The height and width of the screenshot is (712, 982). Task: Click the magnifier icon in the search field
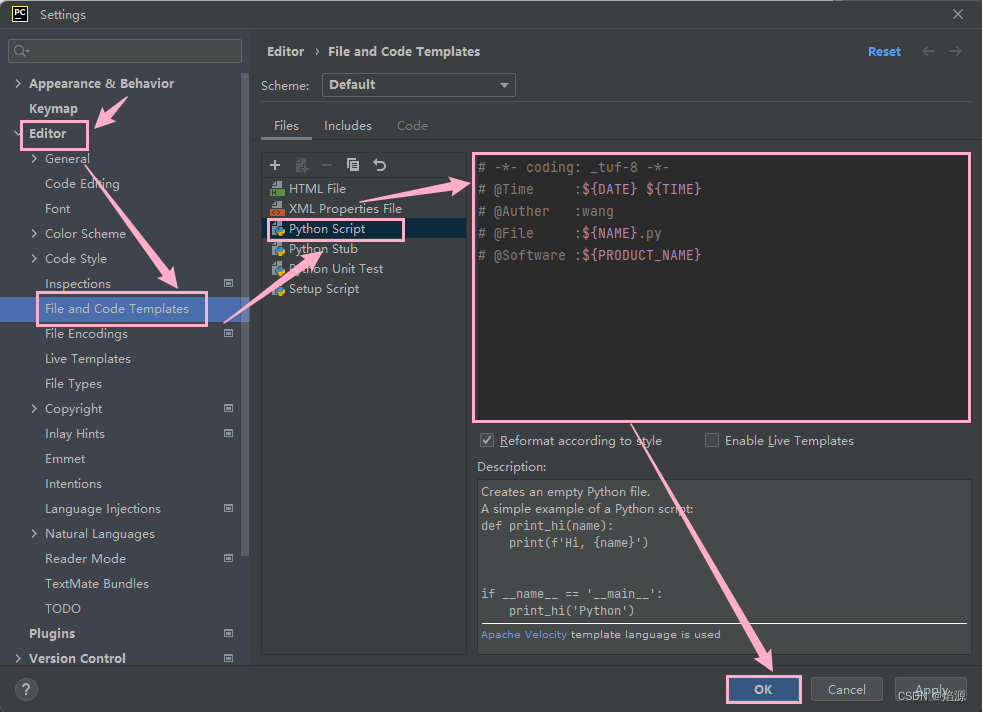coord(22,50)
